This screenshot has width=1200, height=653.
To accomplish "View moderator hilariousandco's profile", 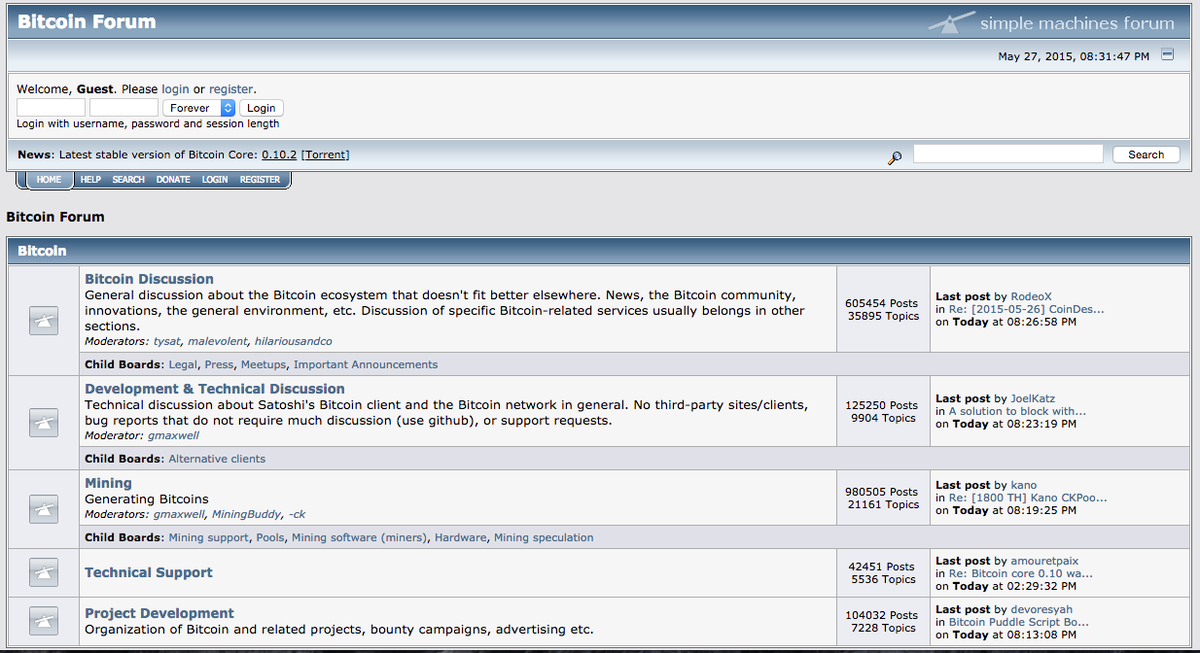I will click(293, 342).
